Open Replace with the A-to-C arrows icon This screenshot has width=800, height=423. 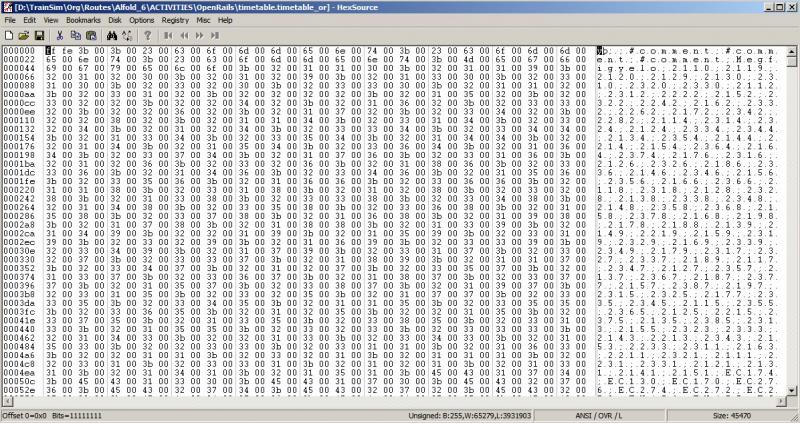click(127, 35)
